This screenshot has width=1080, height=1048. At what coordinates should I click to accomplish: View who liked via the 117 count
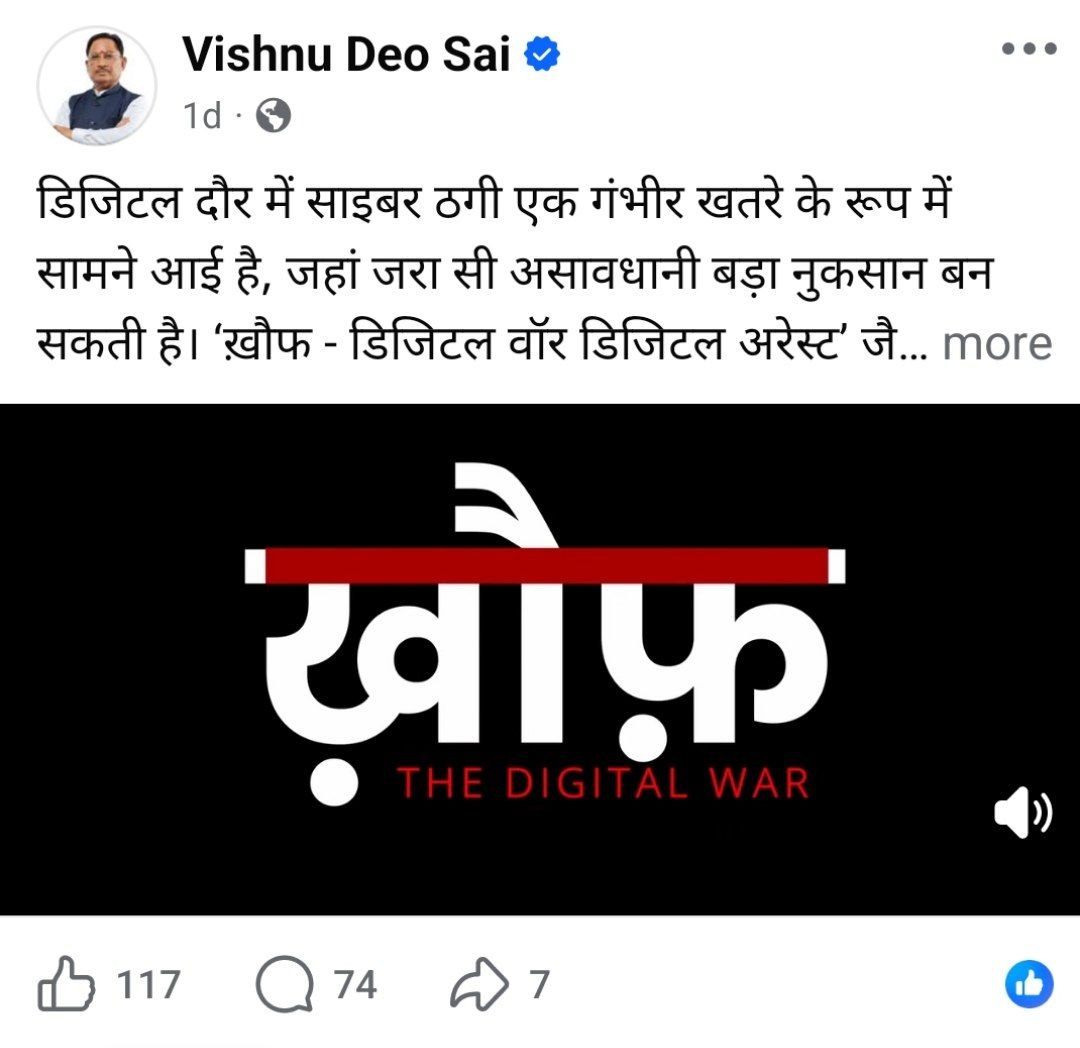[148, 985]
